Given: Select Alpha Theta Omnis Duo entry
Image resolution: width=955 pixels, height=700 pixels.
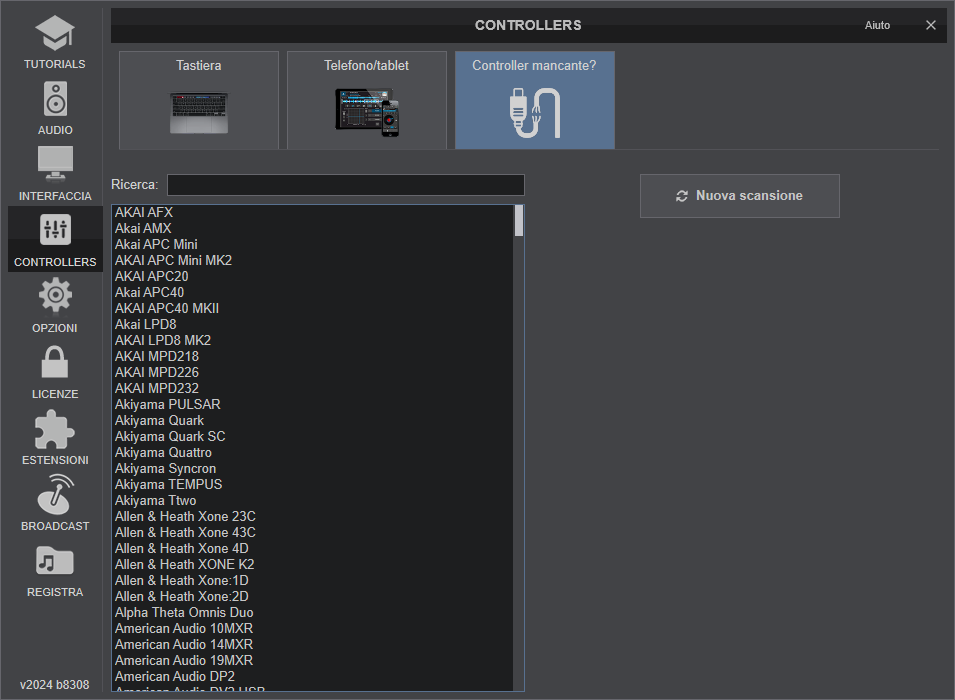Looking at the screenshot, I should [313, 612].
